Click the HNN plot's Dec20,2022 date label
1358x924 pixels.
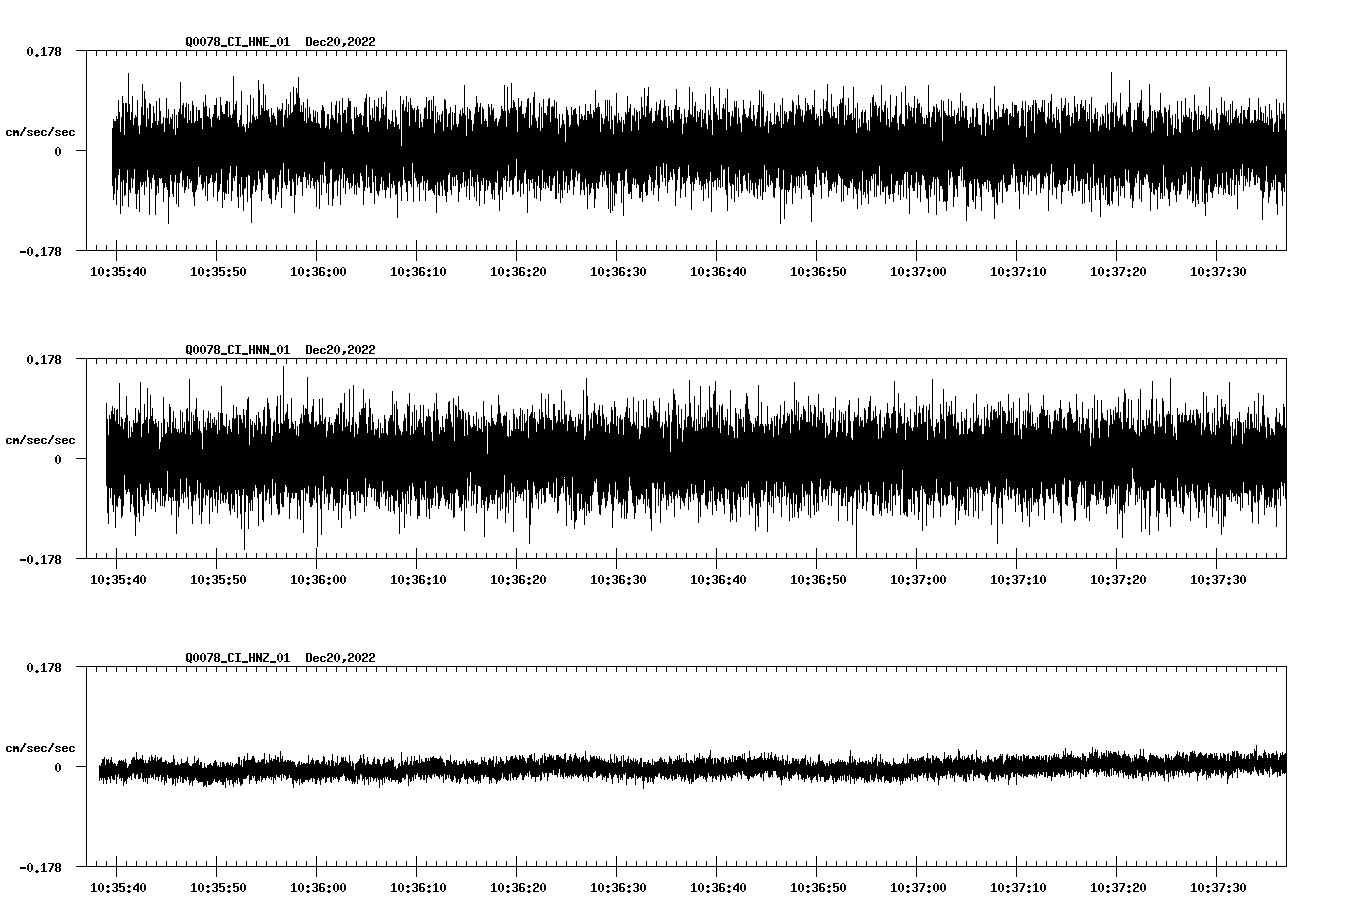[x=340, y=350]
